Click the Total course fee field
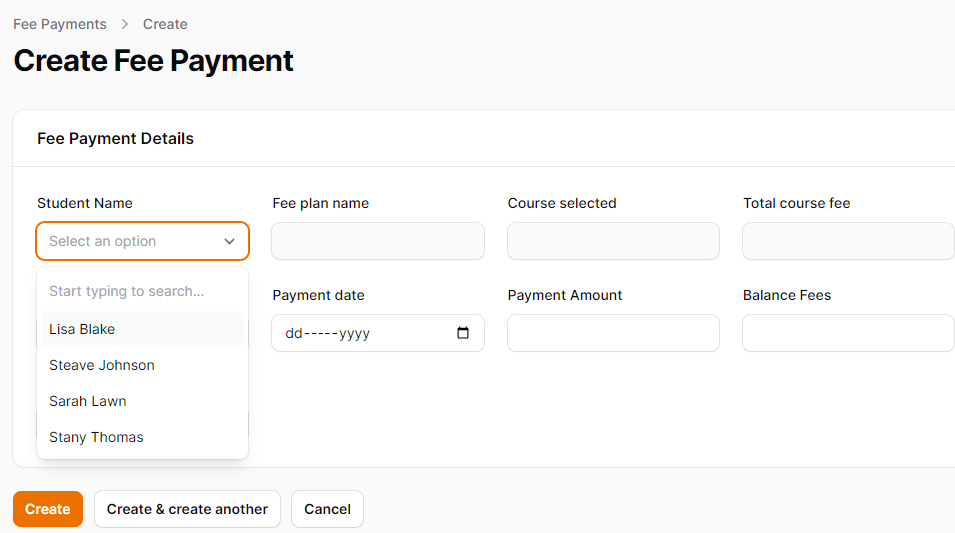Image resolution: width=955 pixels, height=533 pixels. tap(848, 241)
